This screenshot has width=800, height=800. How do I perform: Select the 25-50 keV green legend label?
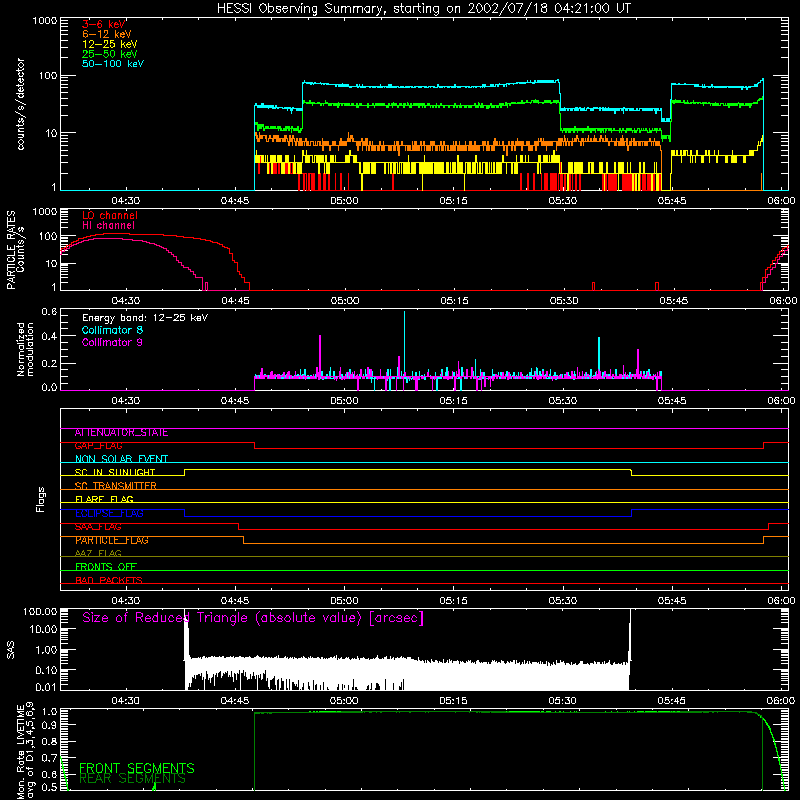(x=110, y=54)
